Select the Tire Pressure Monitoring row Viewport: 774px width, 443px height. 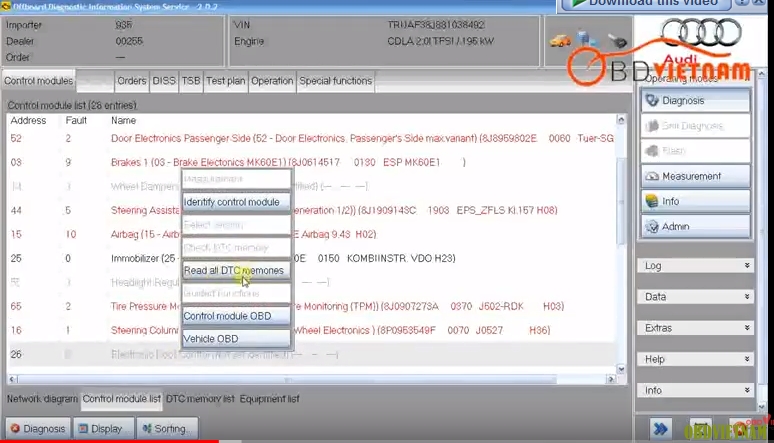click(311, 307)
